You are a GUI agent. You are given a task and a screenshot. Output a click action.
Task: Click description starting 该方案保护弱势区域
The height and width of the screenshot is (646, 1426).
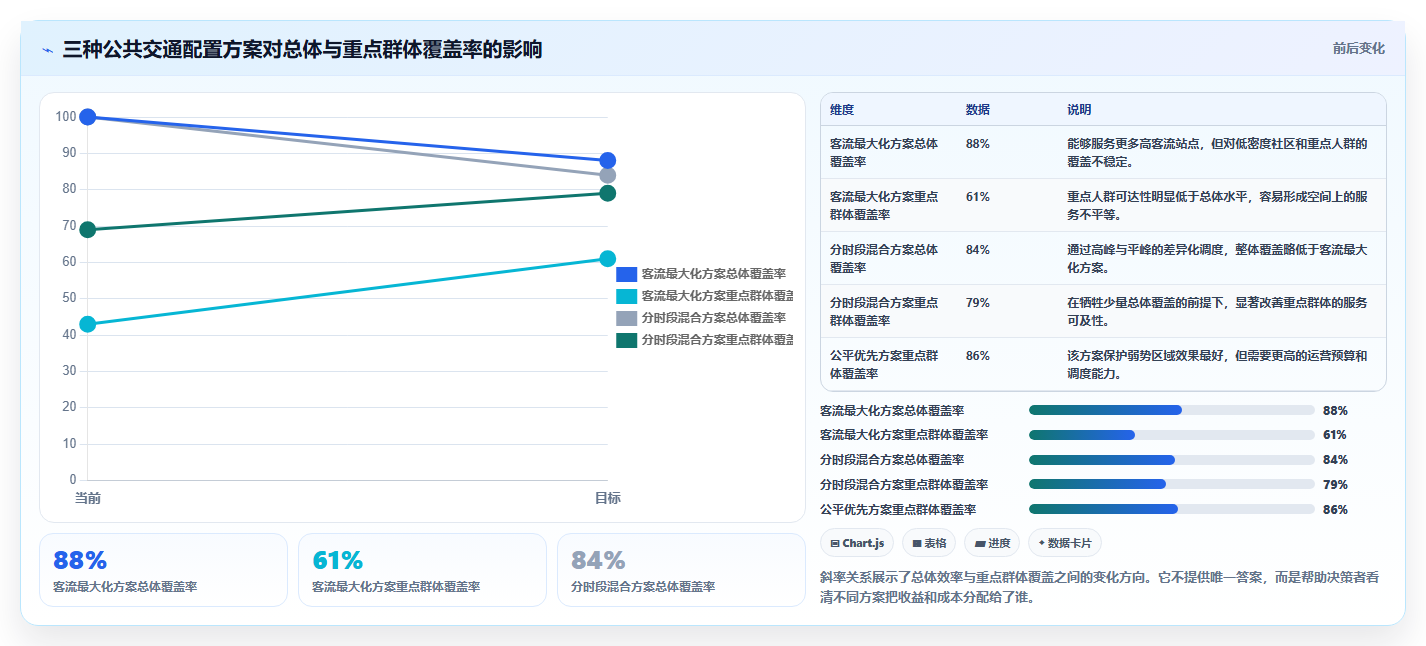[1217, 364]
